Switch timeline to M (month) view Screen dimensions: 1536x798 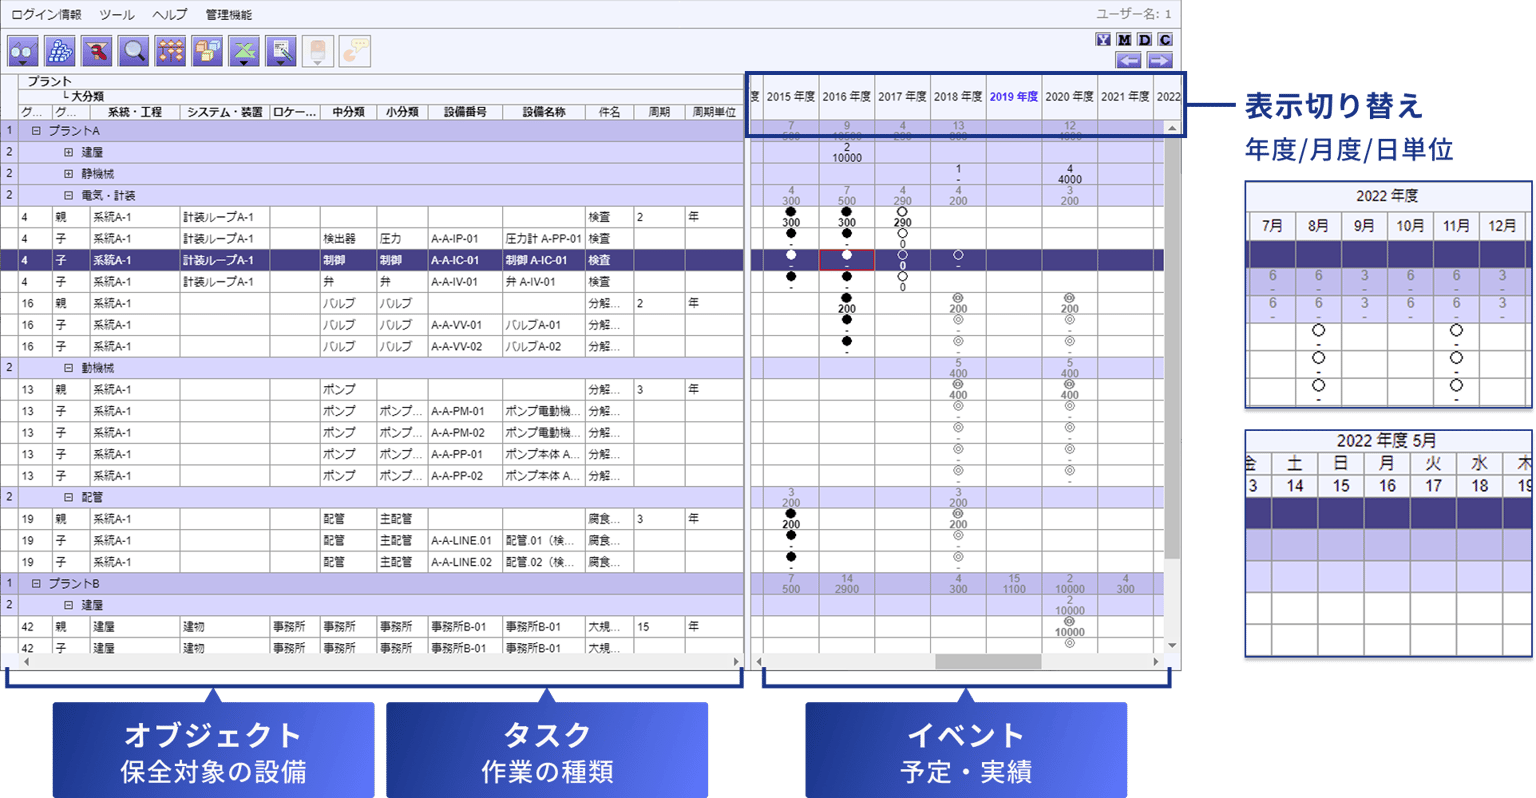(x=1124, y=40)
